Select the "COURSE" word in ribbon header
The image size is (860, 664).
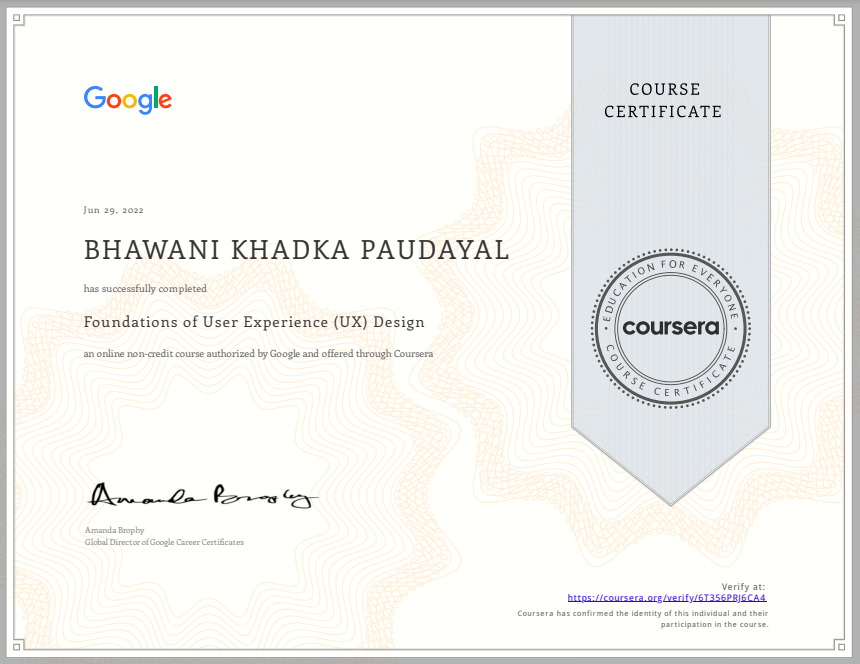(x=665, y=90)
